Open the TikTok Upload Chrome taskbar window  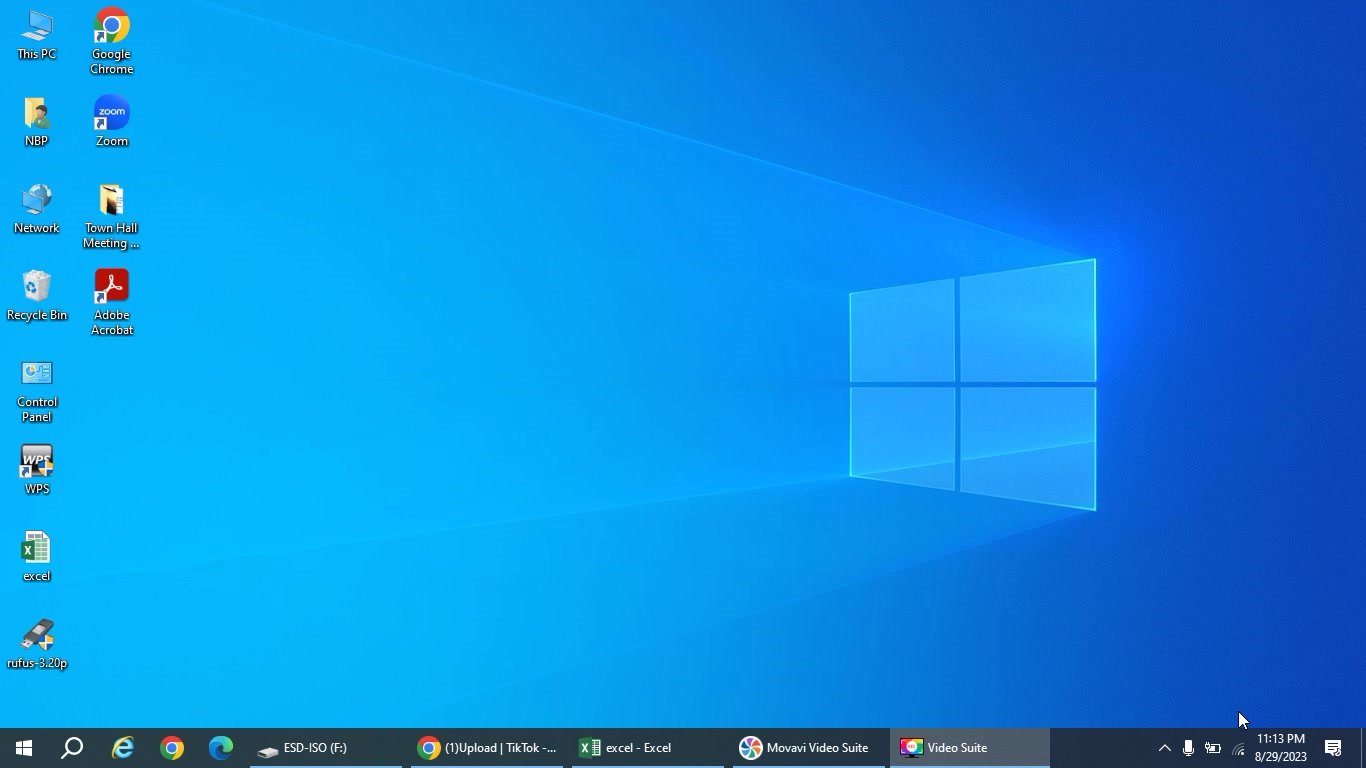[x=487, y=748]
